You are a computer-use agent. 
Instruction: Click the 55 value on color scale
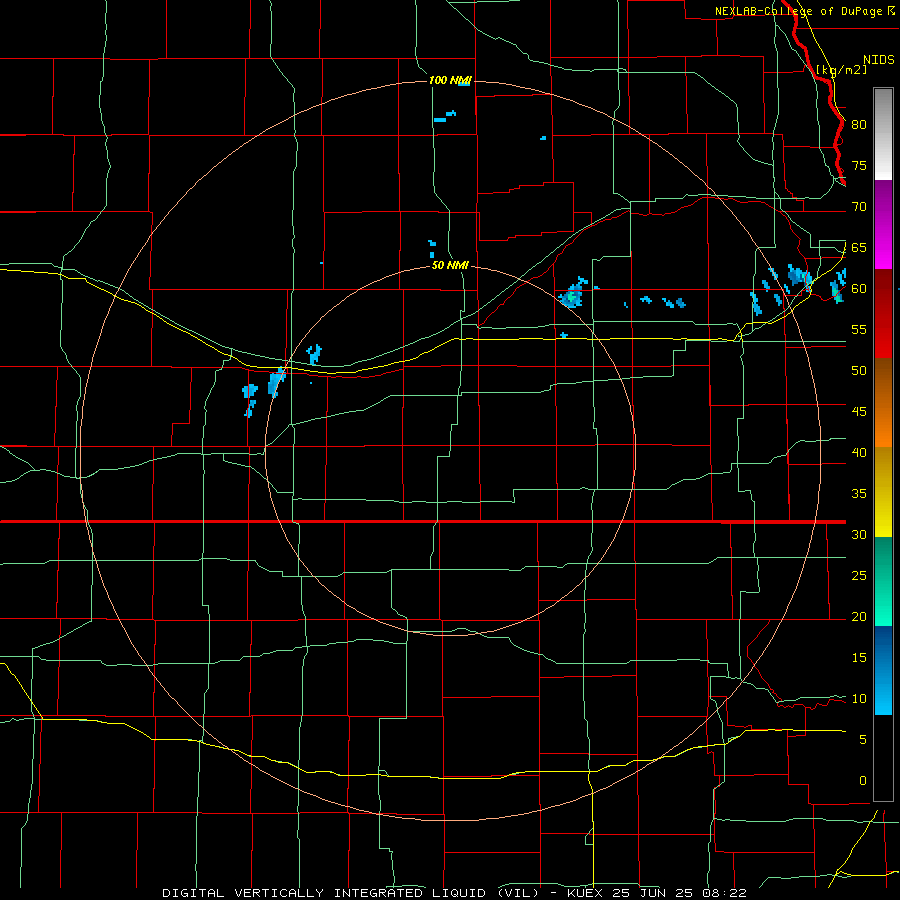(859, 329)
